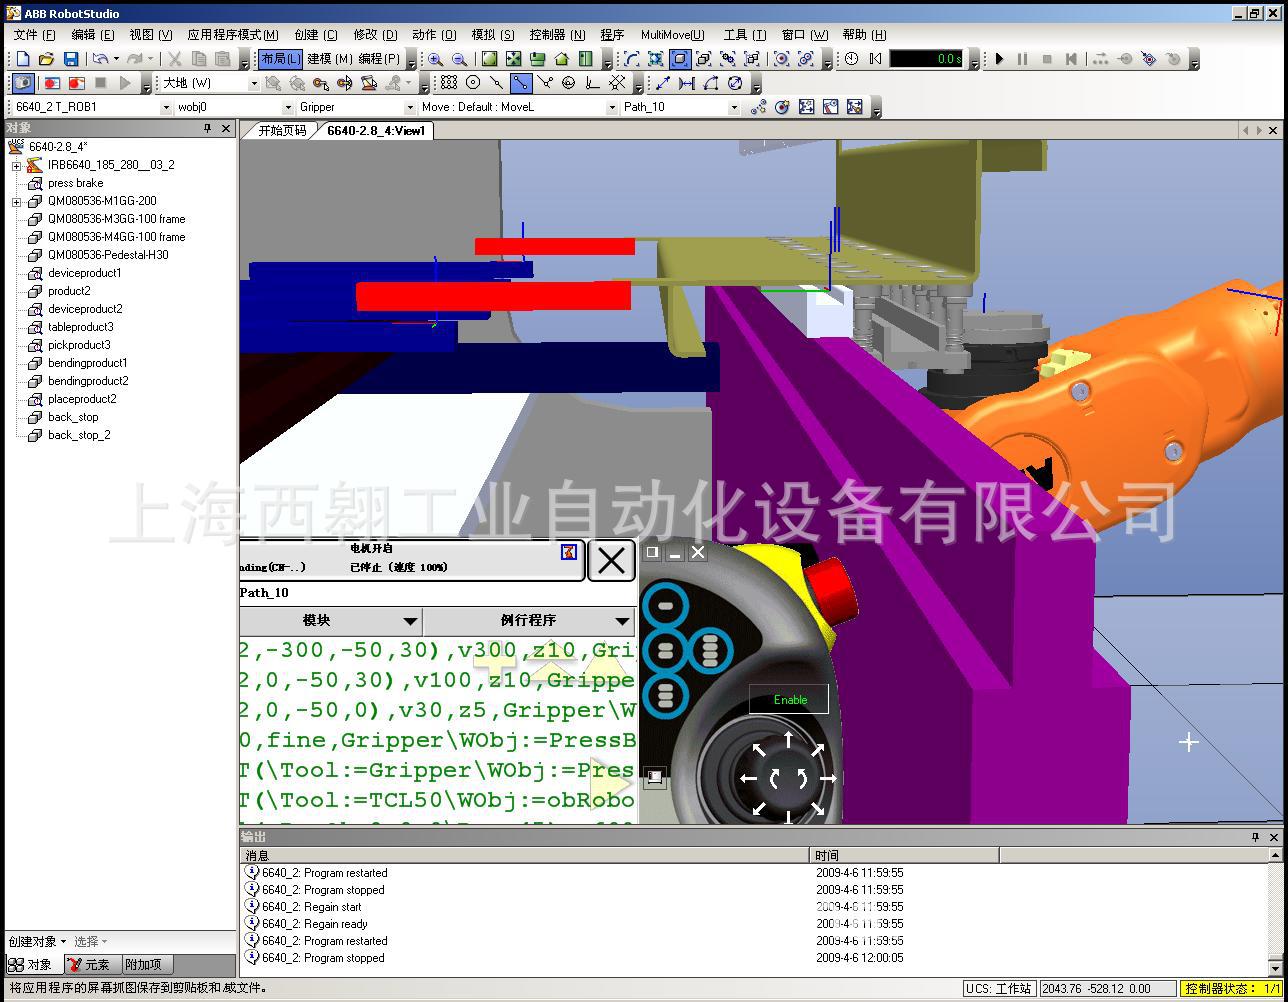Expand the IRB6640_185_280__03_2 tree node
1288x1002 pixels.
pyautogui.click(x=16, y=165)
